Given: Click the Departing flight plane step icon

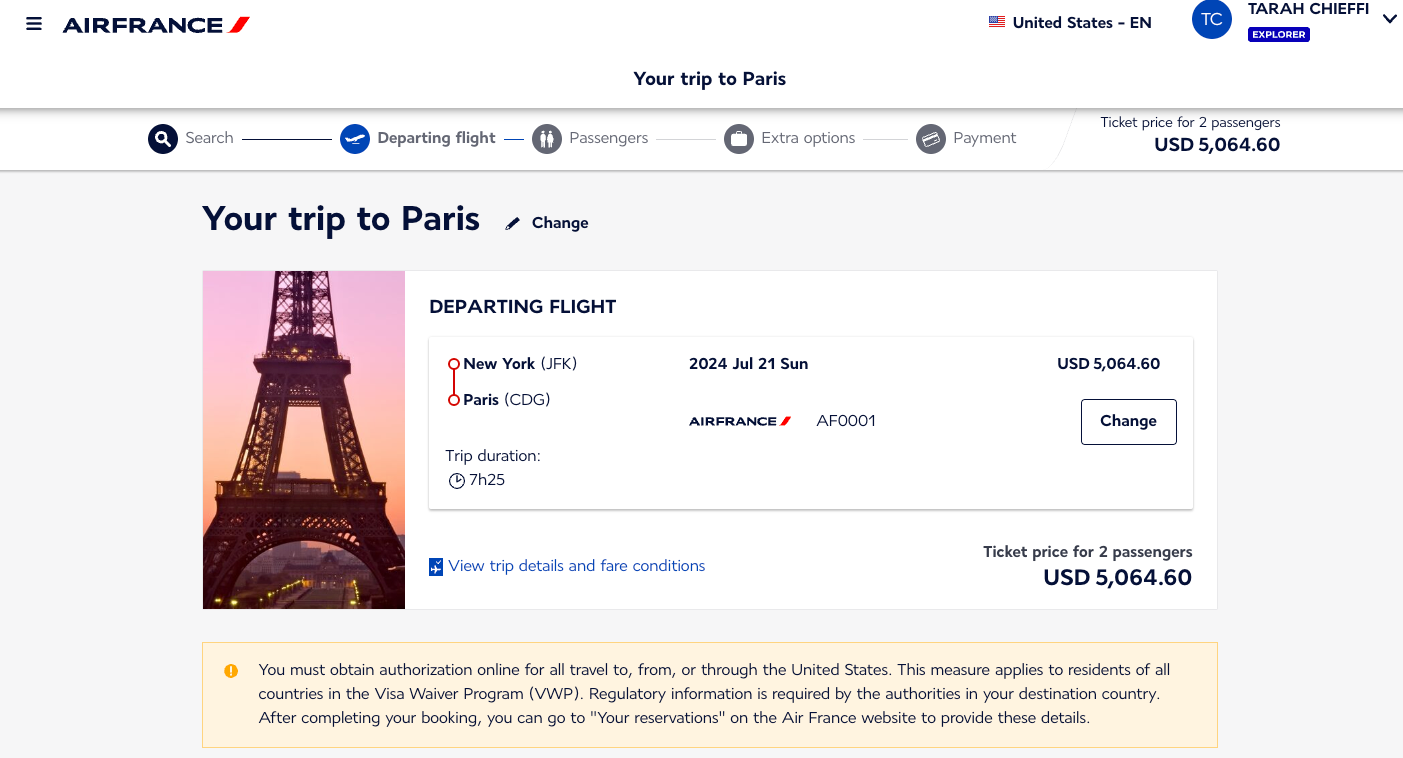Looking at the screenshot, I should point(355,138).
